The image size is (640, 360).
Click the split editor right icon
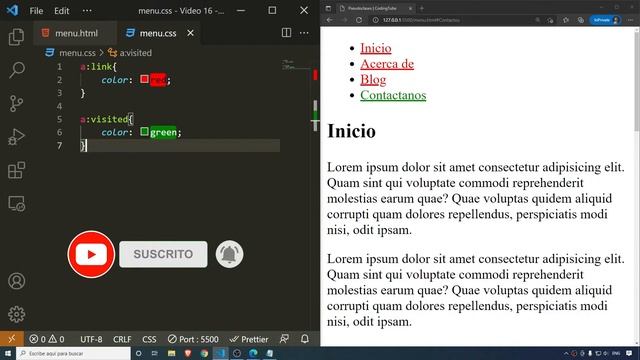pyautogui.click(x=287, y=33)
